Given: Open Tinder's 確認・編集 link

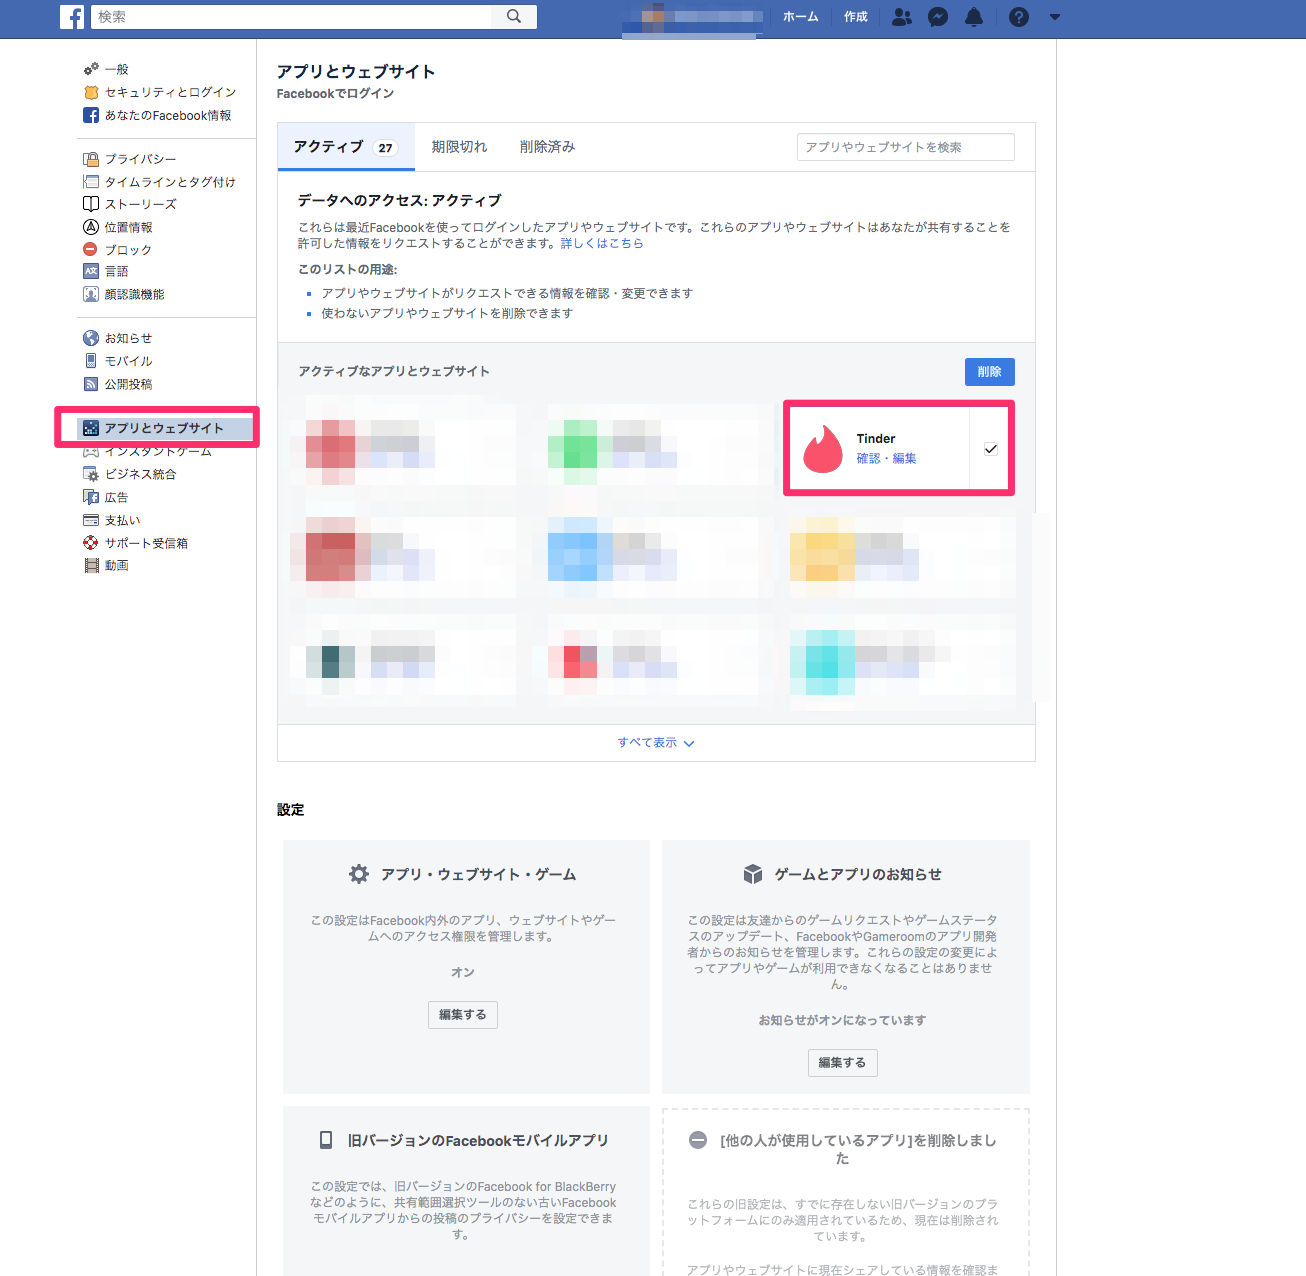Looking at the screenshot, I should point(886,459).
